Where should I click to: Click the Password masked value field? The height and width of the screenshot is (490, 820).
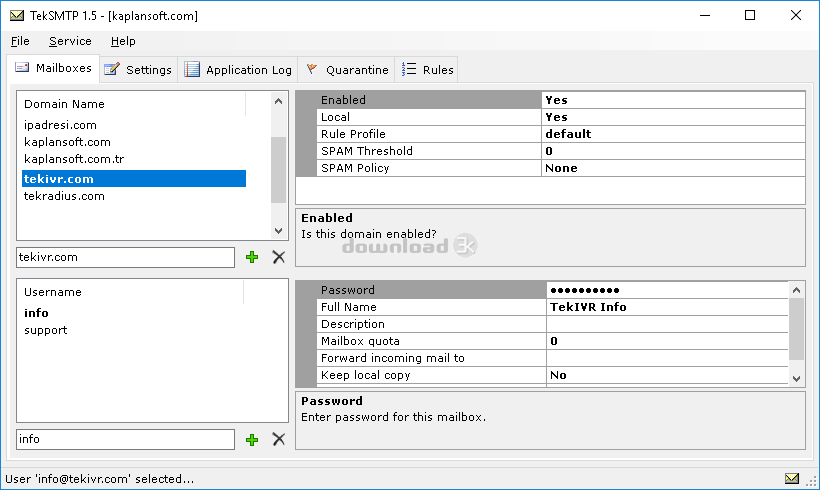[667, 290]
